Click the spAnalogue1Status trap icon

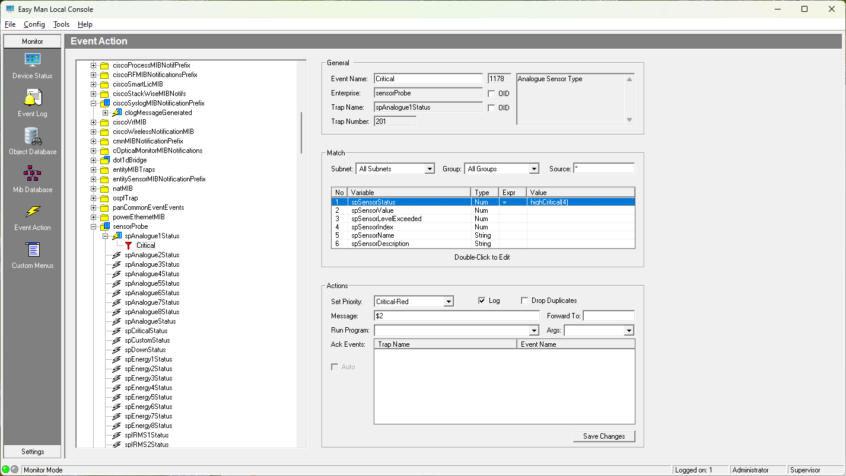point(117,236)
